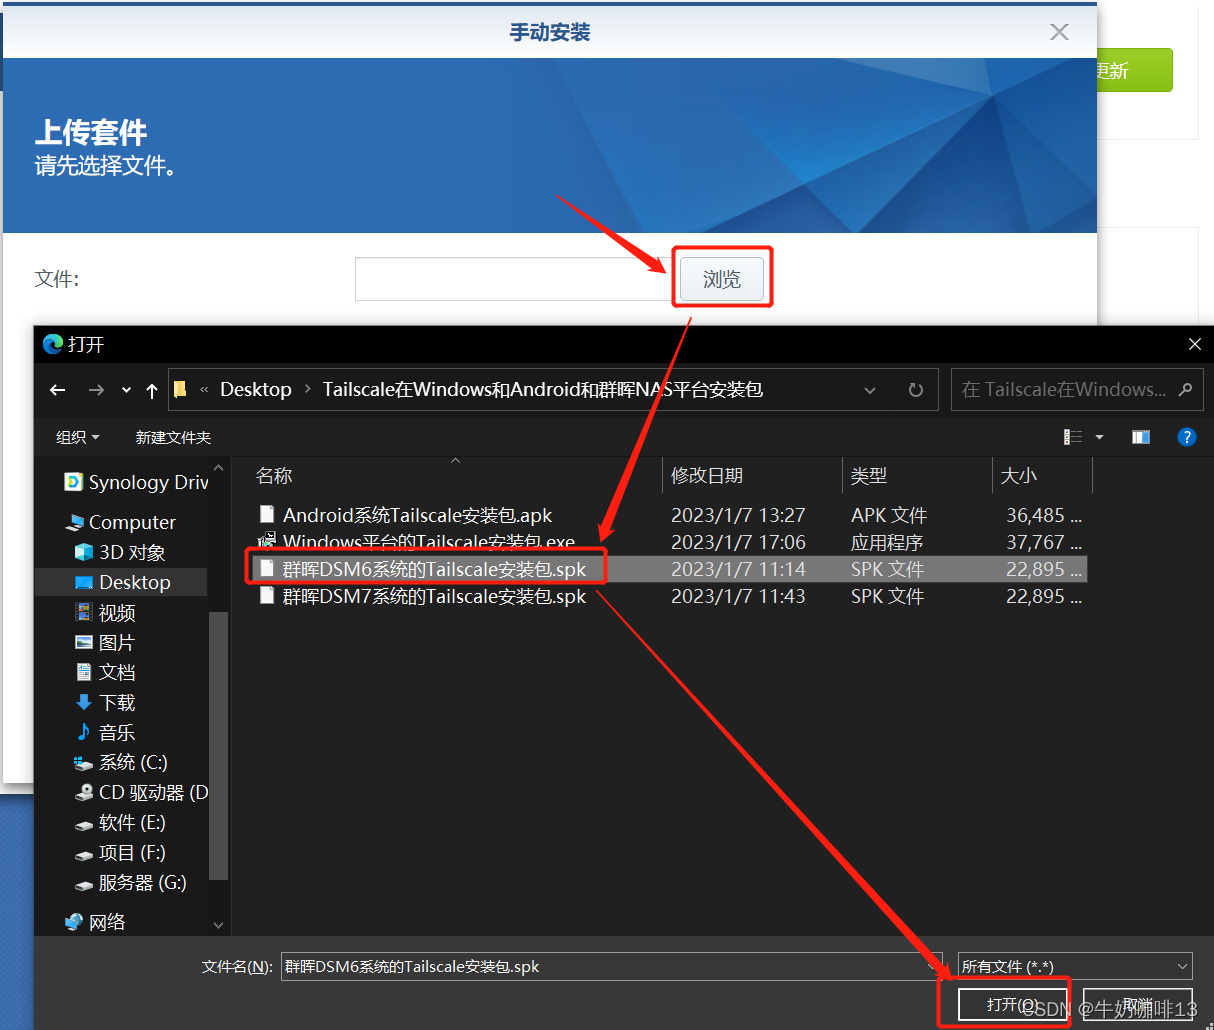Select 项目 (F:) drive
This screenshot has width=1214, height=1030.
click(x=120, y=852)
